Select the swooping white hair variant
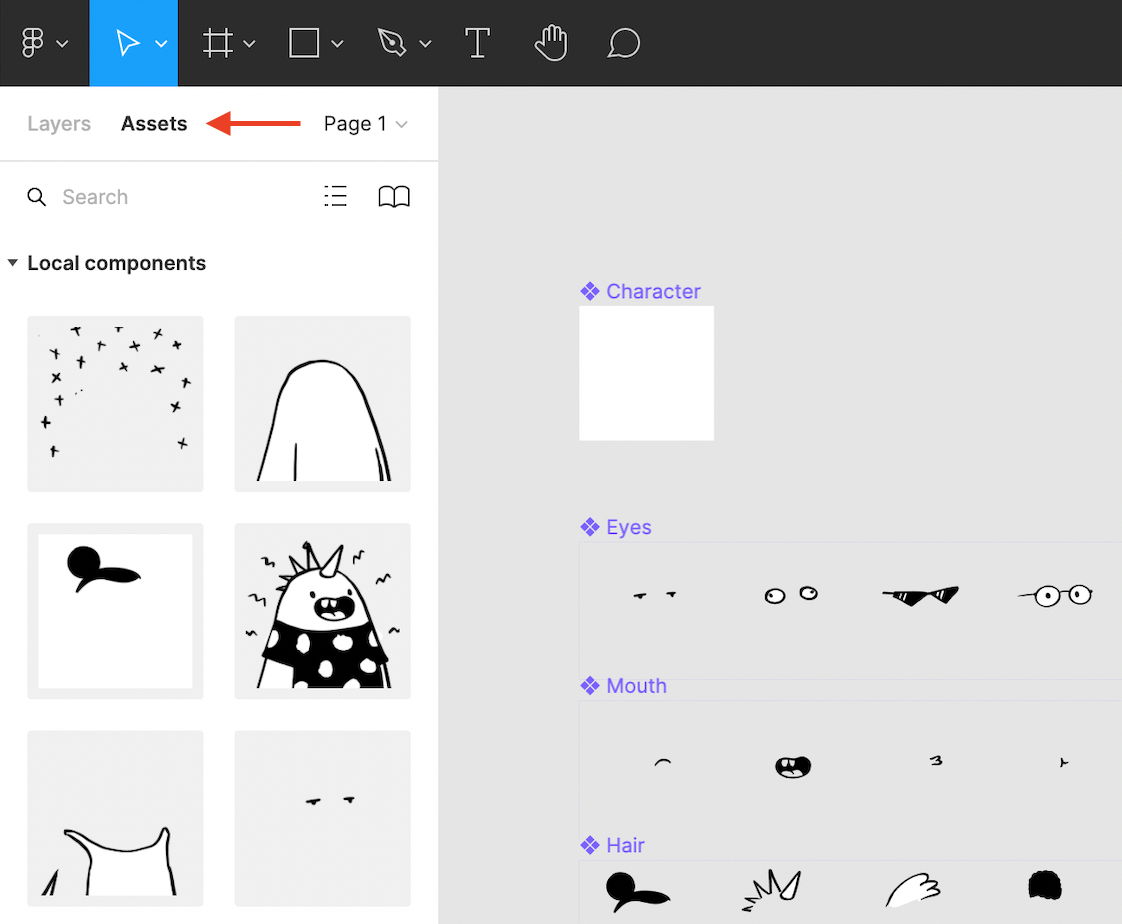This screenshot has height=924, width=1122. pyautogui.click(x=913, y=890)
